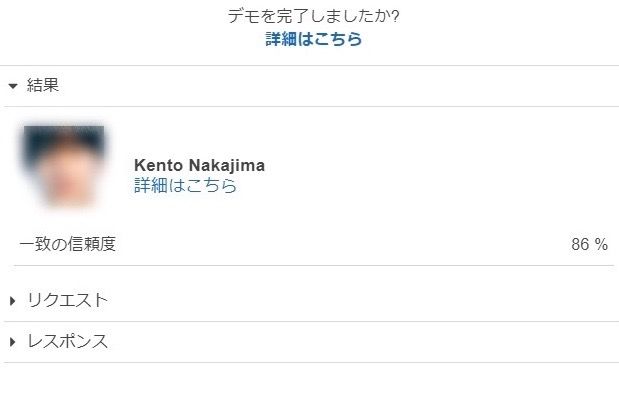
Task: Show response details via レスポンス header
Action: tap(67, 342)
